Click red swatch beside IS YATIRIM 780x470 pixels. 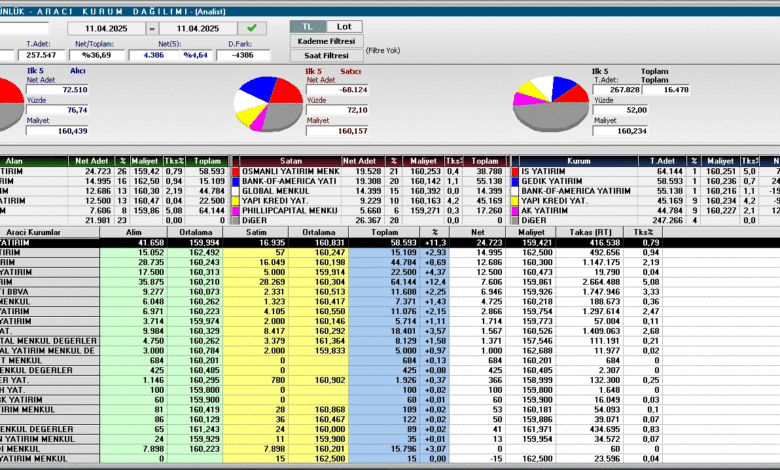coord(515,172)
